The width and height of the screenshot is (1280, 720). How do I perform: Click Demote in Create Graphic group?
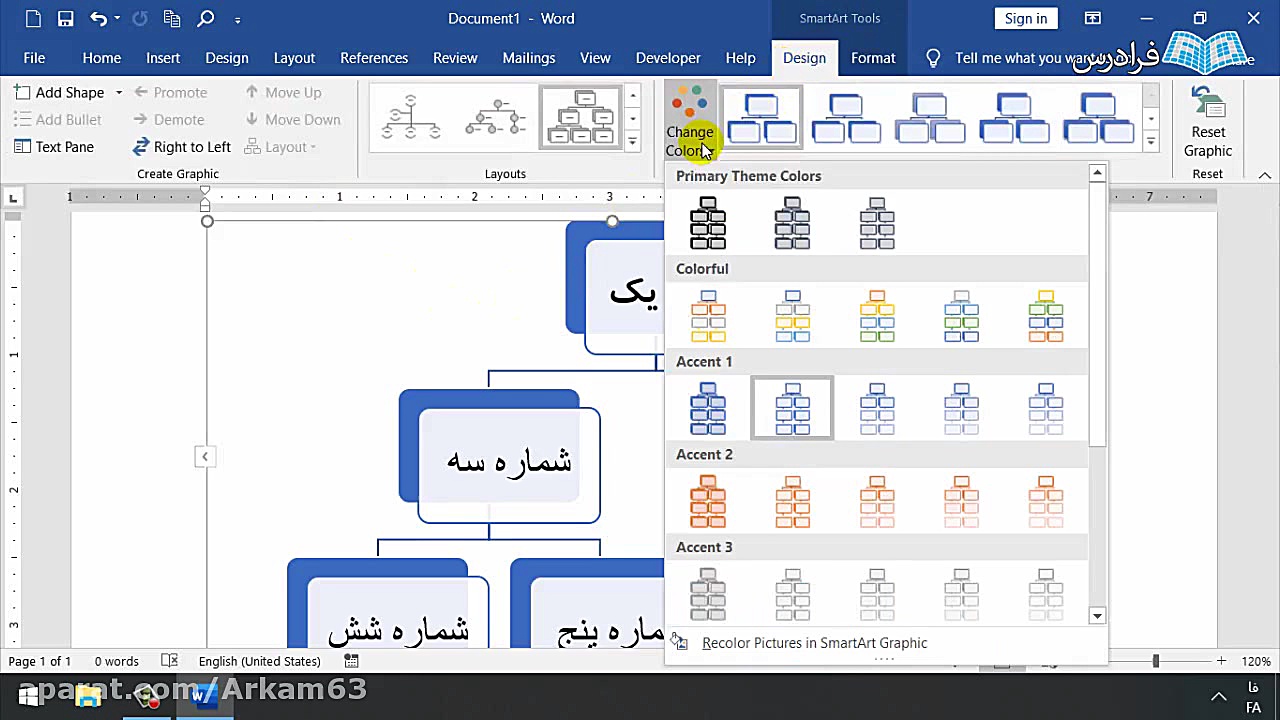point(168,119)
